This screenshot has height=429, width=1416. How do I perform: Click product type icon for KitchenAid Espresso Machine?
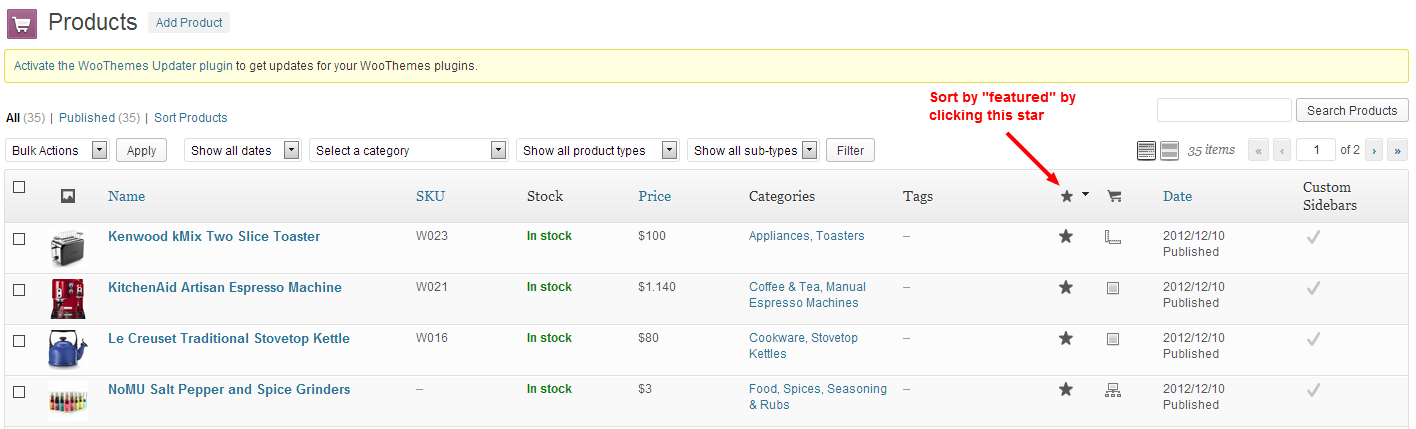[1113, 288]
